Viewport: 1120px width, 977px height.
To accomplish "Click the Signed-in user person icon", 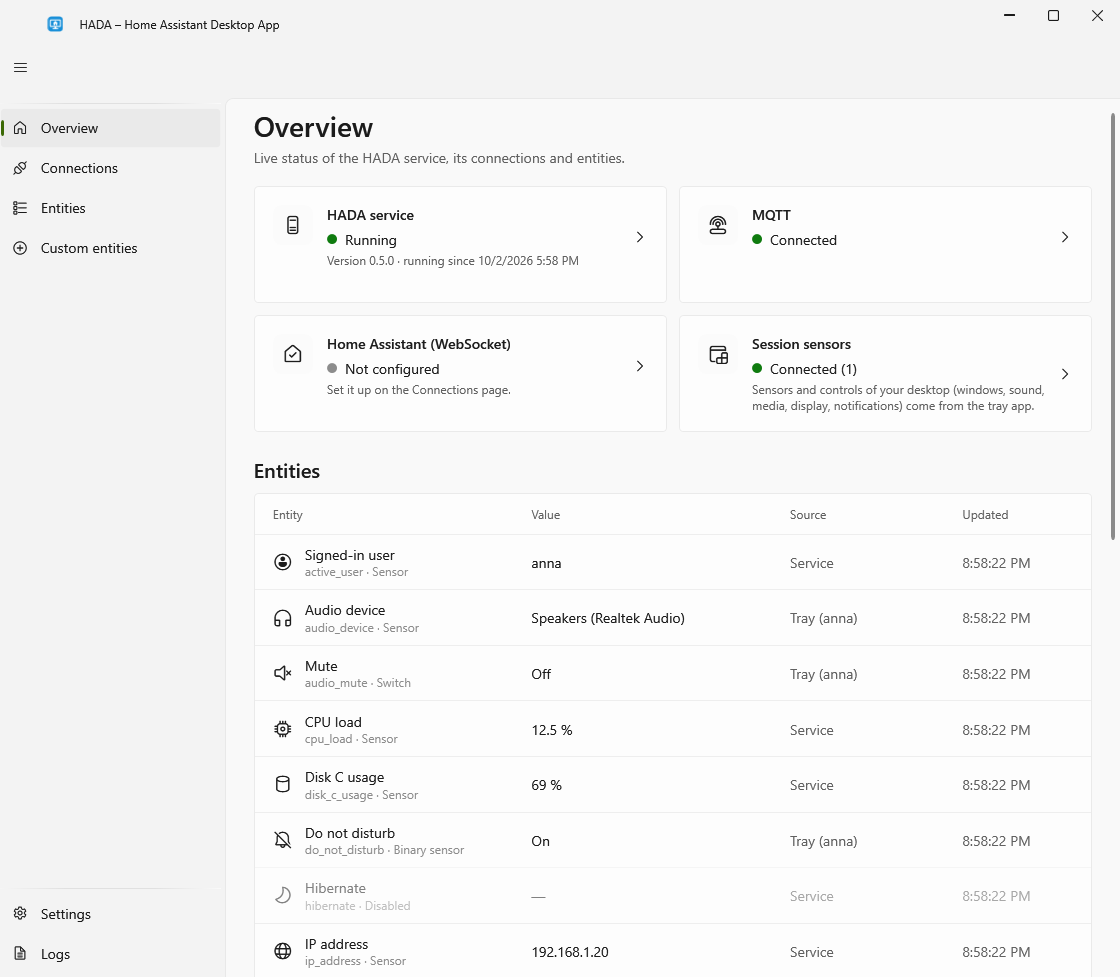I will [x=283, y=562].
